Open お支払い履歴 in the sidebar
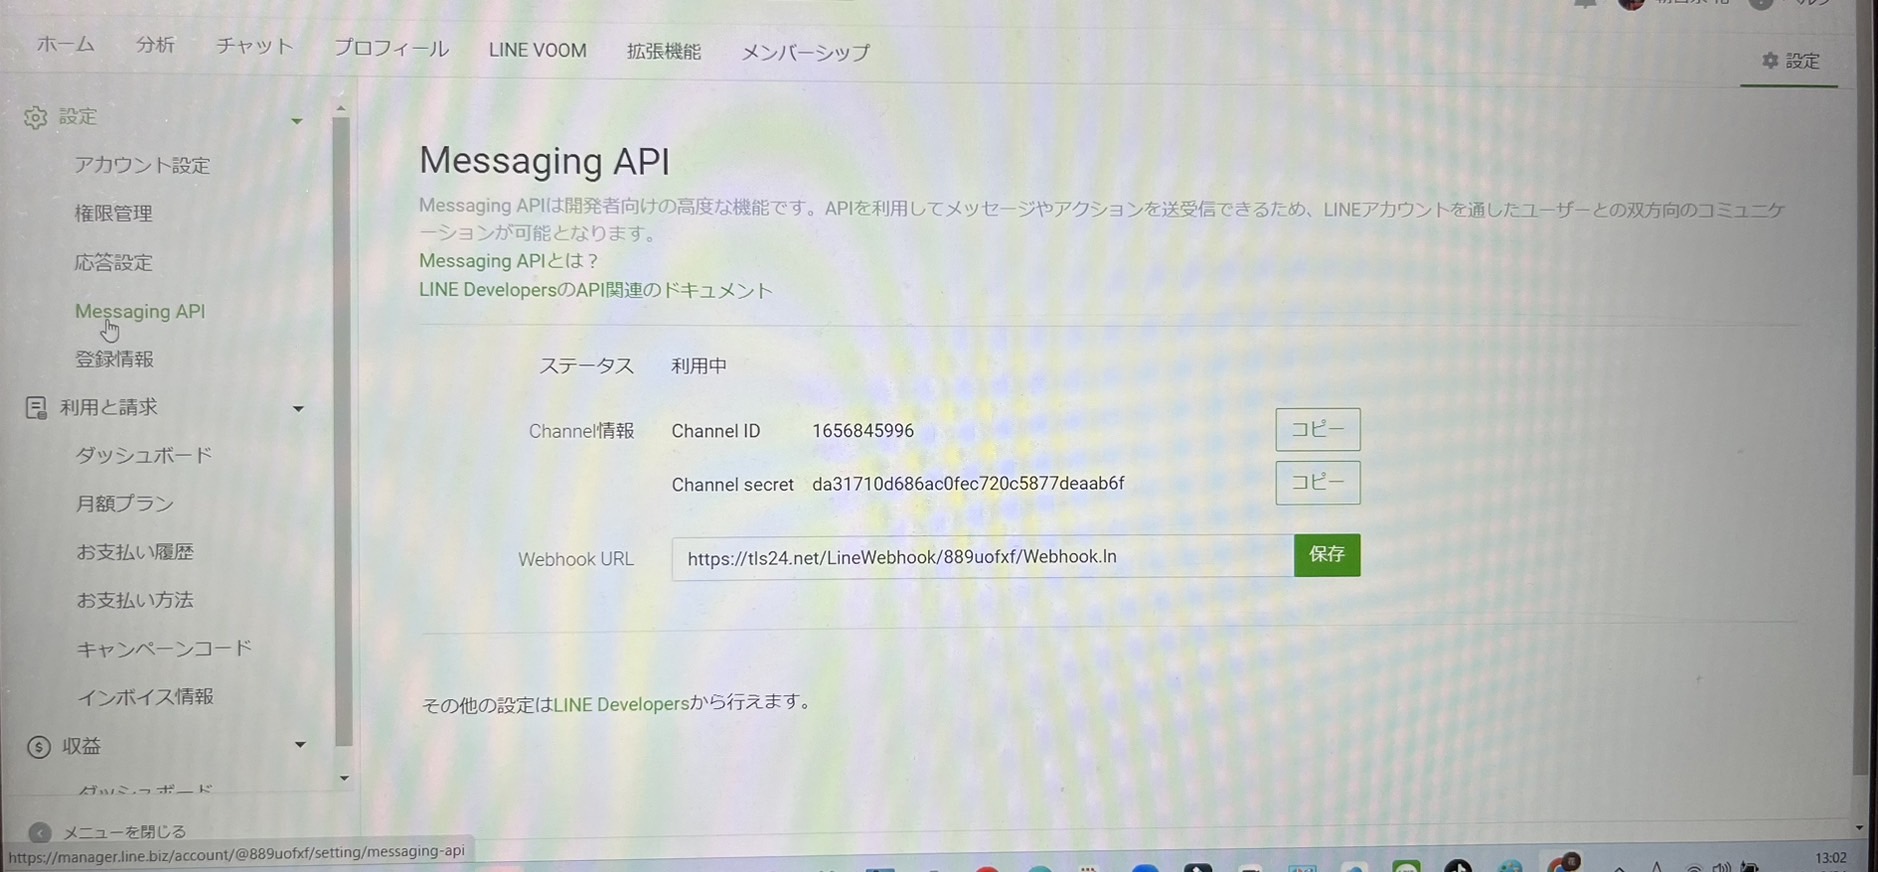Screen dimensions: 1878x872 click(135, 551)
